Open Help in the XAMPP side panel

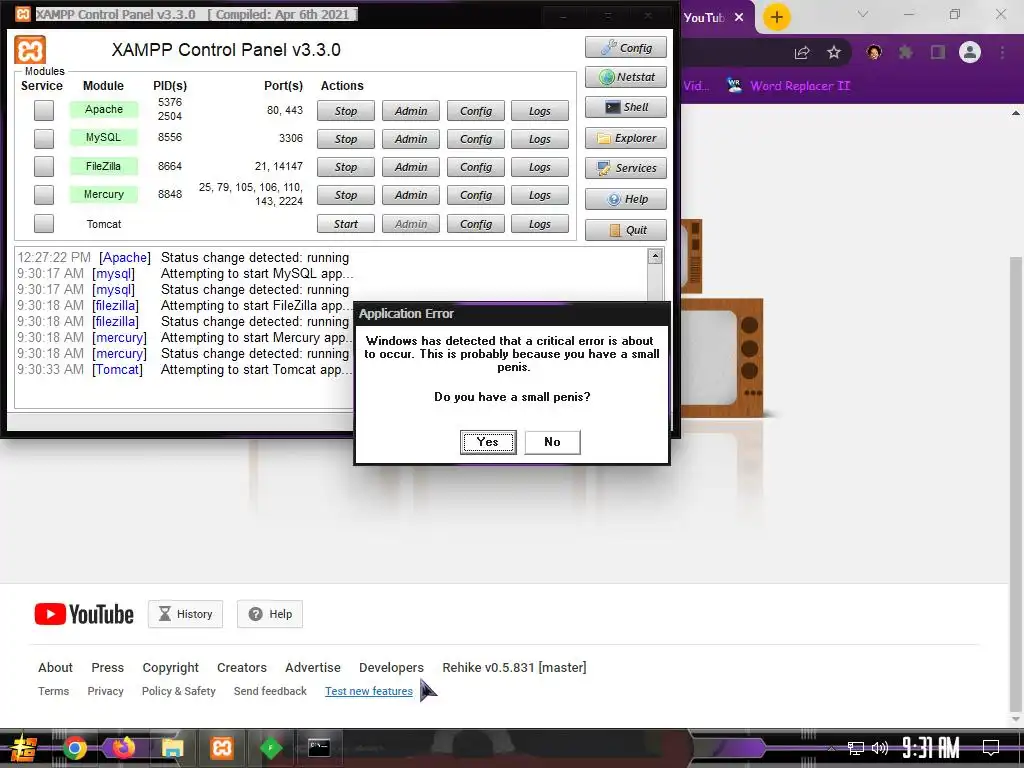tap(626, 199)
